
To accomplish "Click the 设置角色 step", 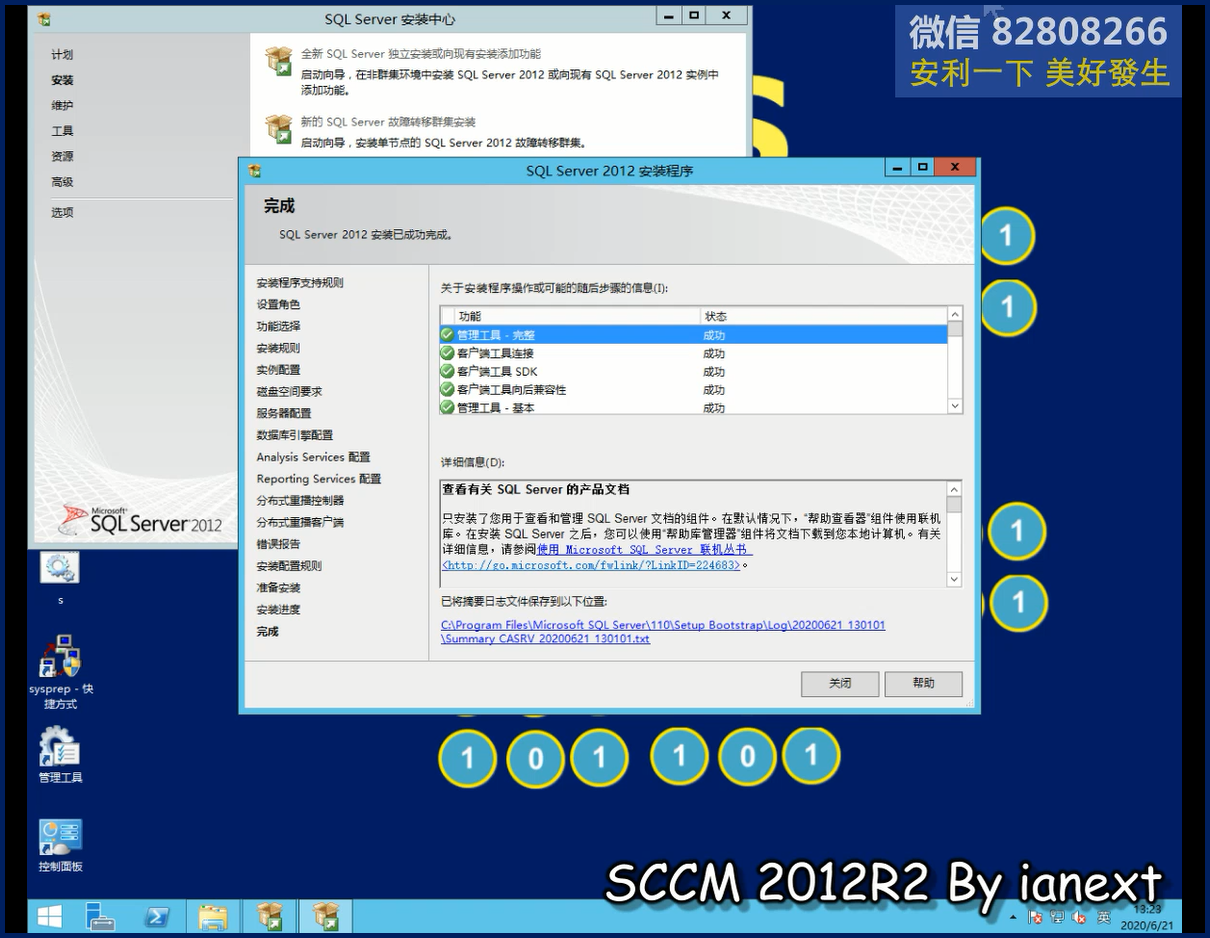I will pyautogui.click(x=278, y=305).
